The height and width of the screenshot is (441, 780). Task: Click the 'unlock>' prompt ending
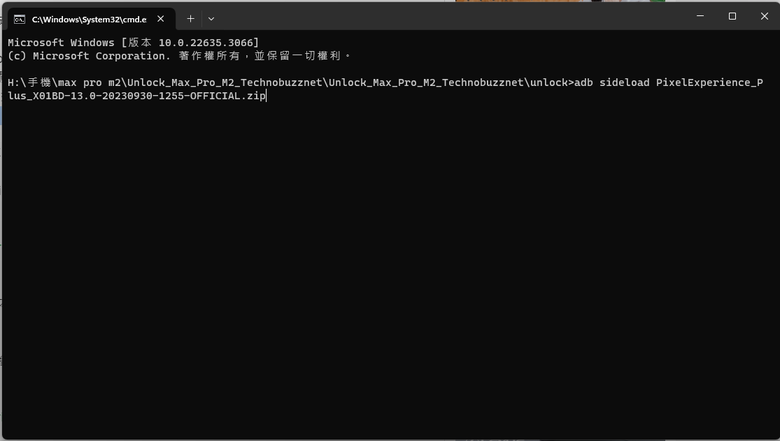pyautogui.click(x=552, y=83)
